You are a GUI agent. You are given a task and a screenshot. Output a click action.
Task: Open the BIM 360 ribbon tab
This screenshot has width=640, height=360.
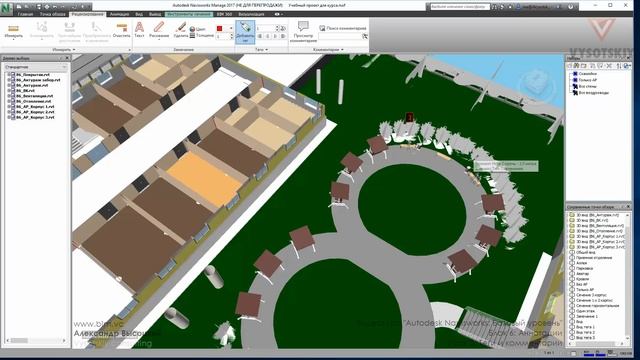point(224,14)
